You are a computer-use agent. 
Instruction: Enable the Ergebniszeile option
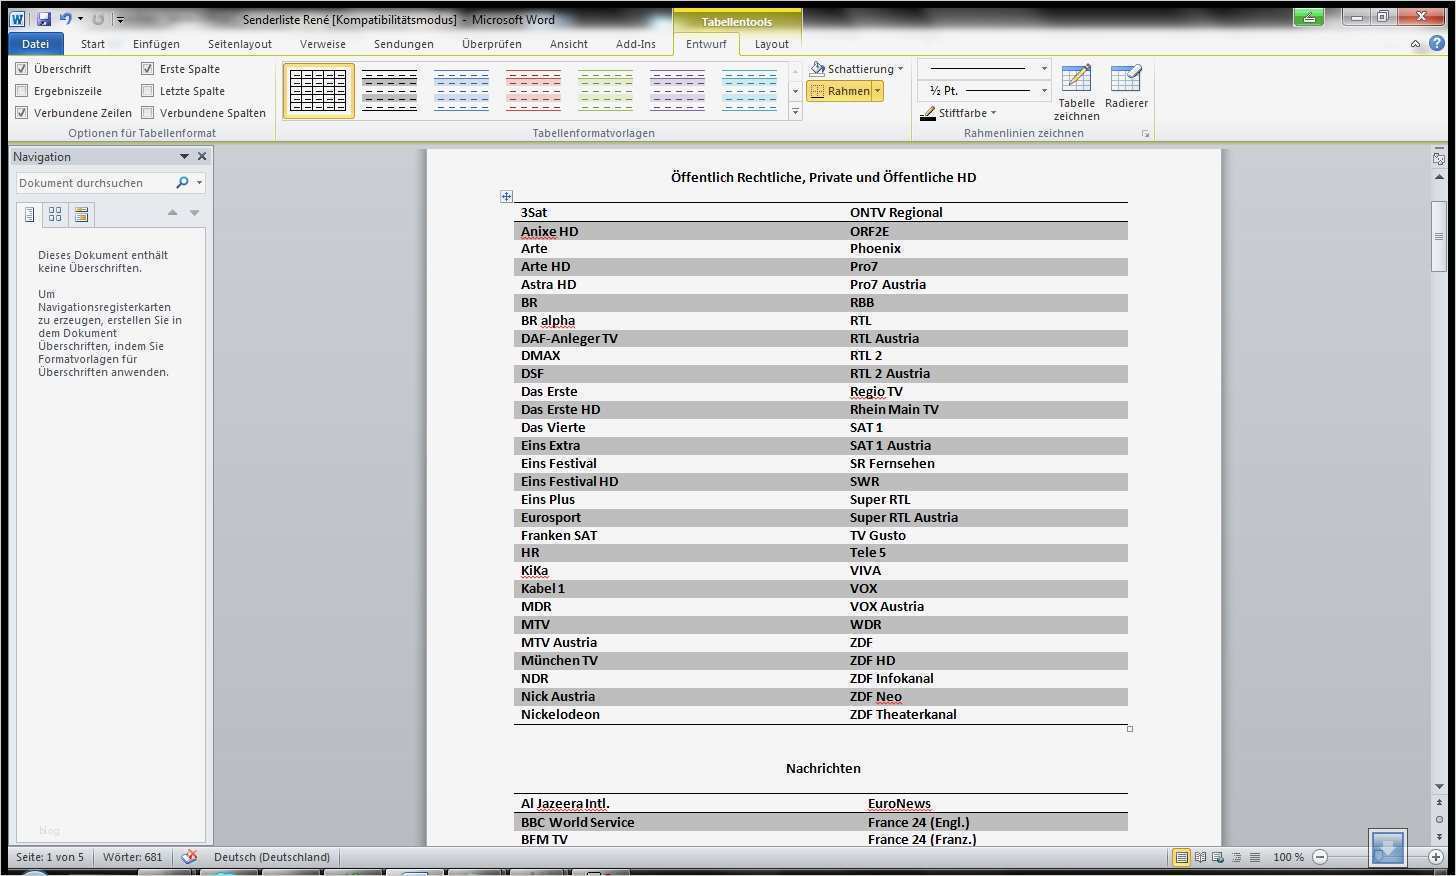click(22, 90)
